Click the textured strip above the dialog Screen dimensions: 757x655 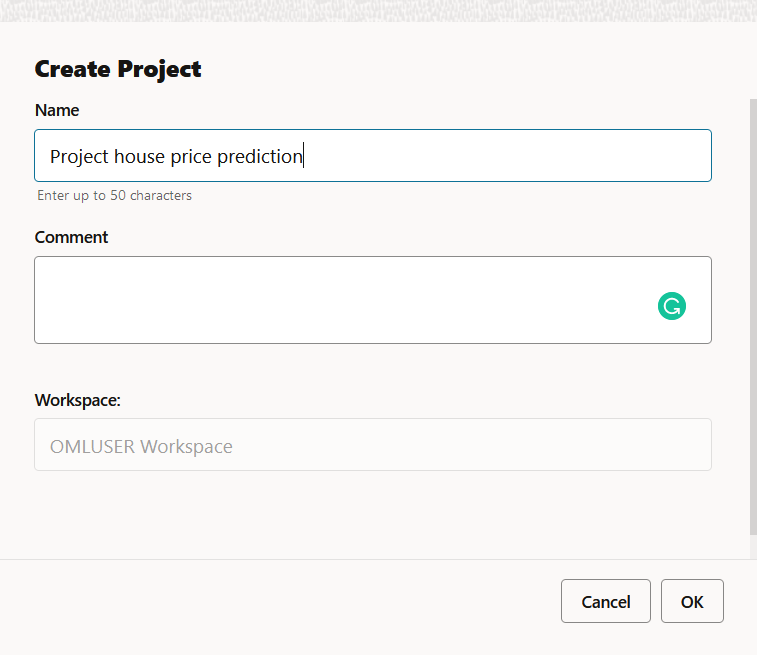click(x=378, y=10)
